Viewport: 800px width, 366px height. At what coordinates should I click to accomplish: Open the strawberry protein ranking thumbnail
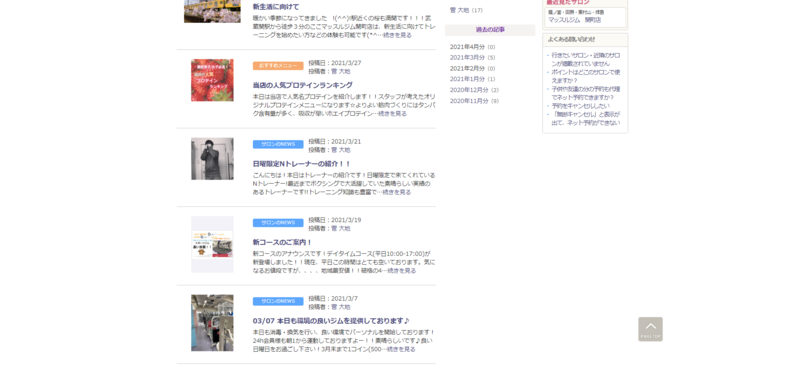(212, 80)
